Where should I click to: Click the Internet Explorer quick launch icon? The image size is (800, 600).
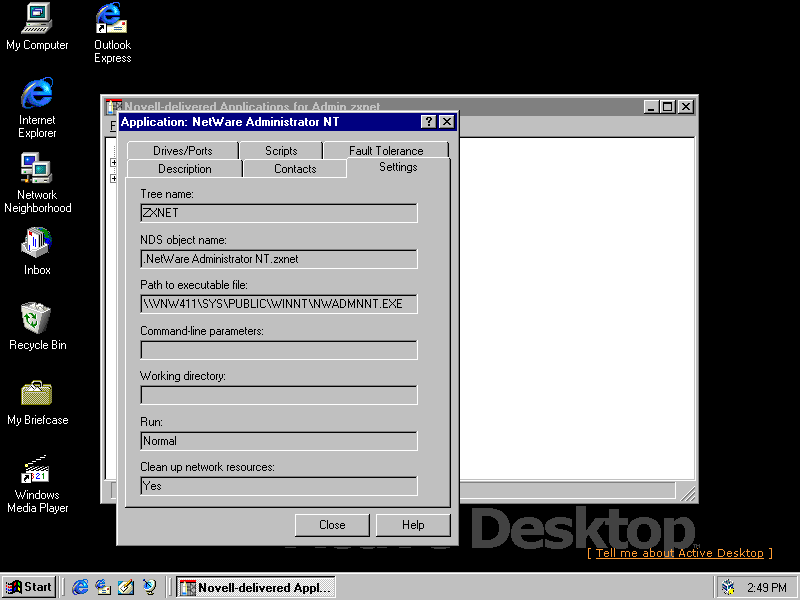click(80, 587)
